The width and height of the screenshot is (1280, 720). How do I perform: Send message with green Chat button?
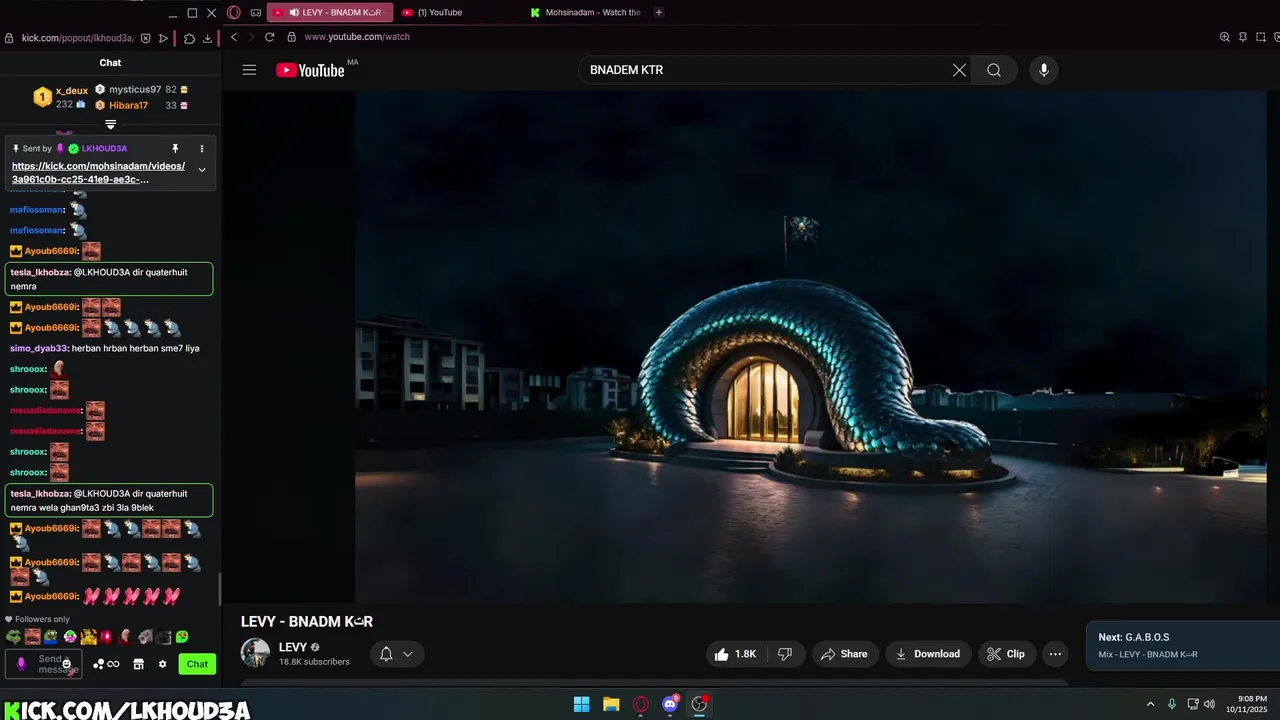198,664
